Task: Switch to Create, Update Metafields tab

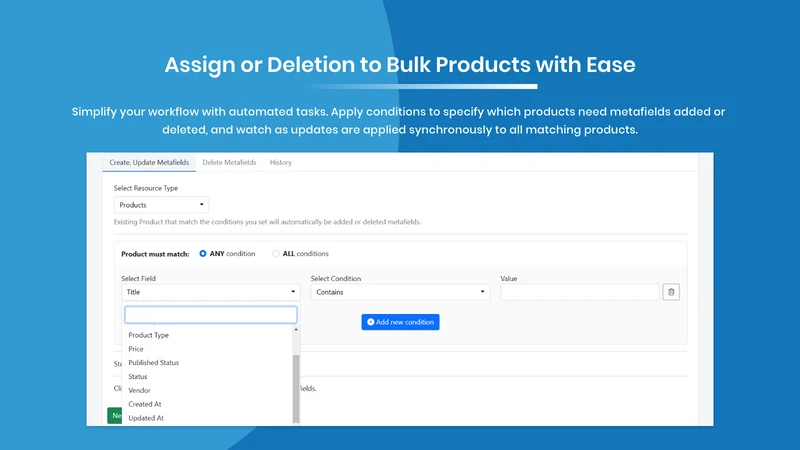Action: 149,162
